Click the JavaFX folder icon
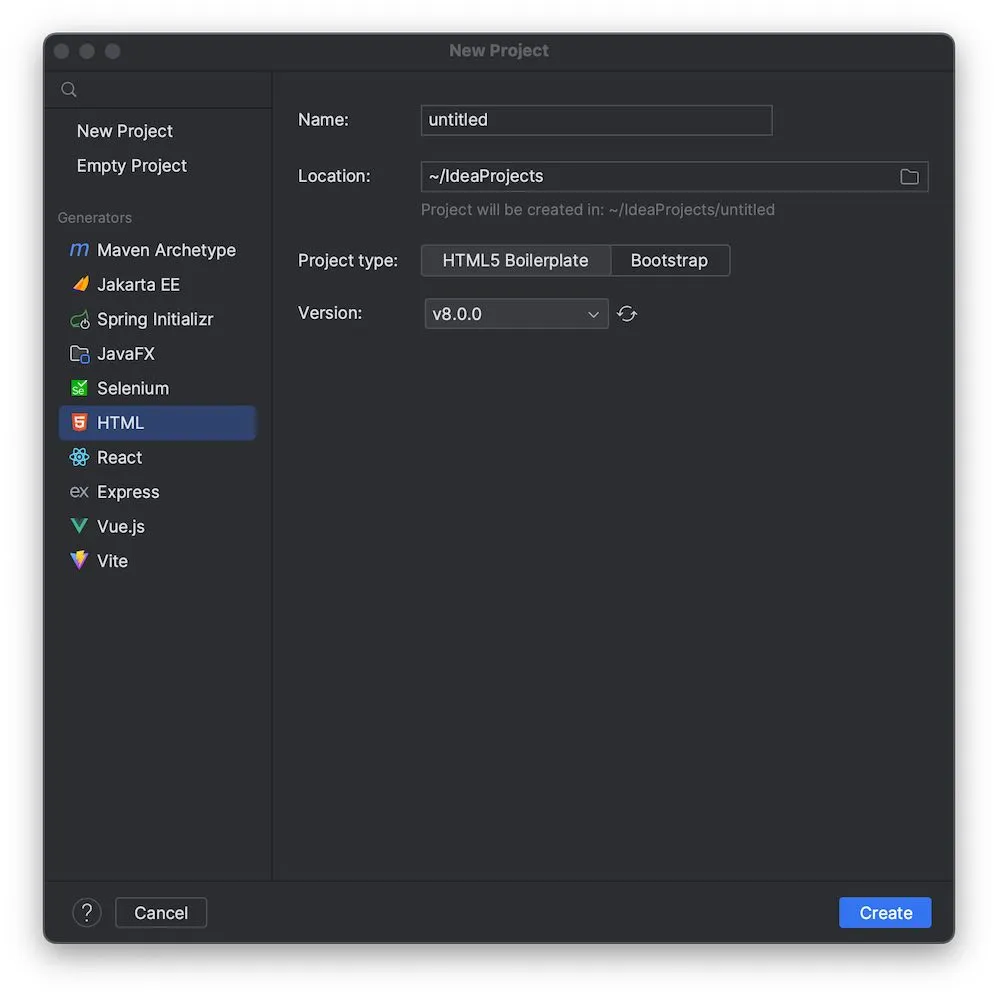Screen dimensions: 998x997 tap(80, 353)
